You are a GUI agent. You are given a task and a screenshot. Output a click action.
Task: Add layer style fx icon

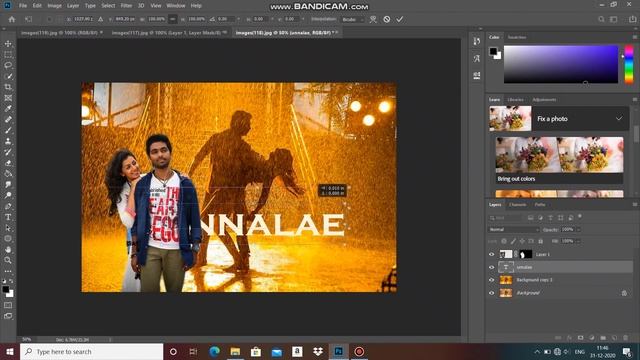click(x=569, y=338)
